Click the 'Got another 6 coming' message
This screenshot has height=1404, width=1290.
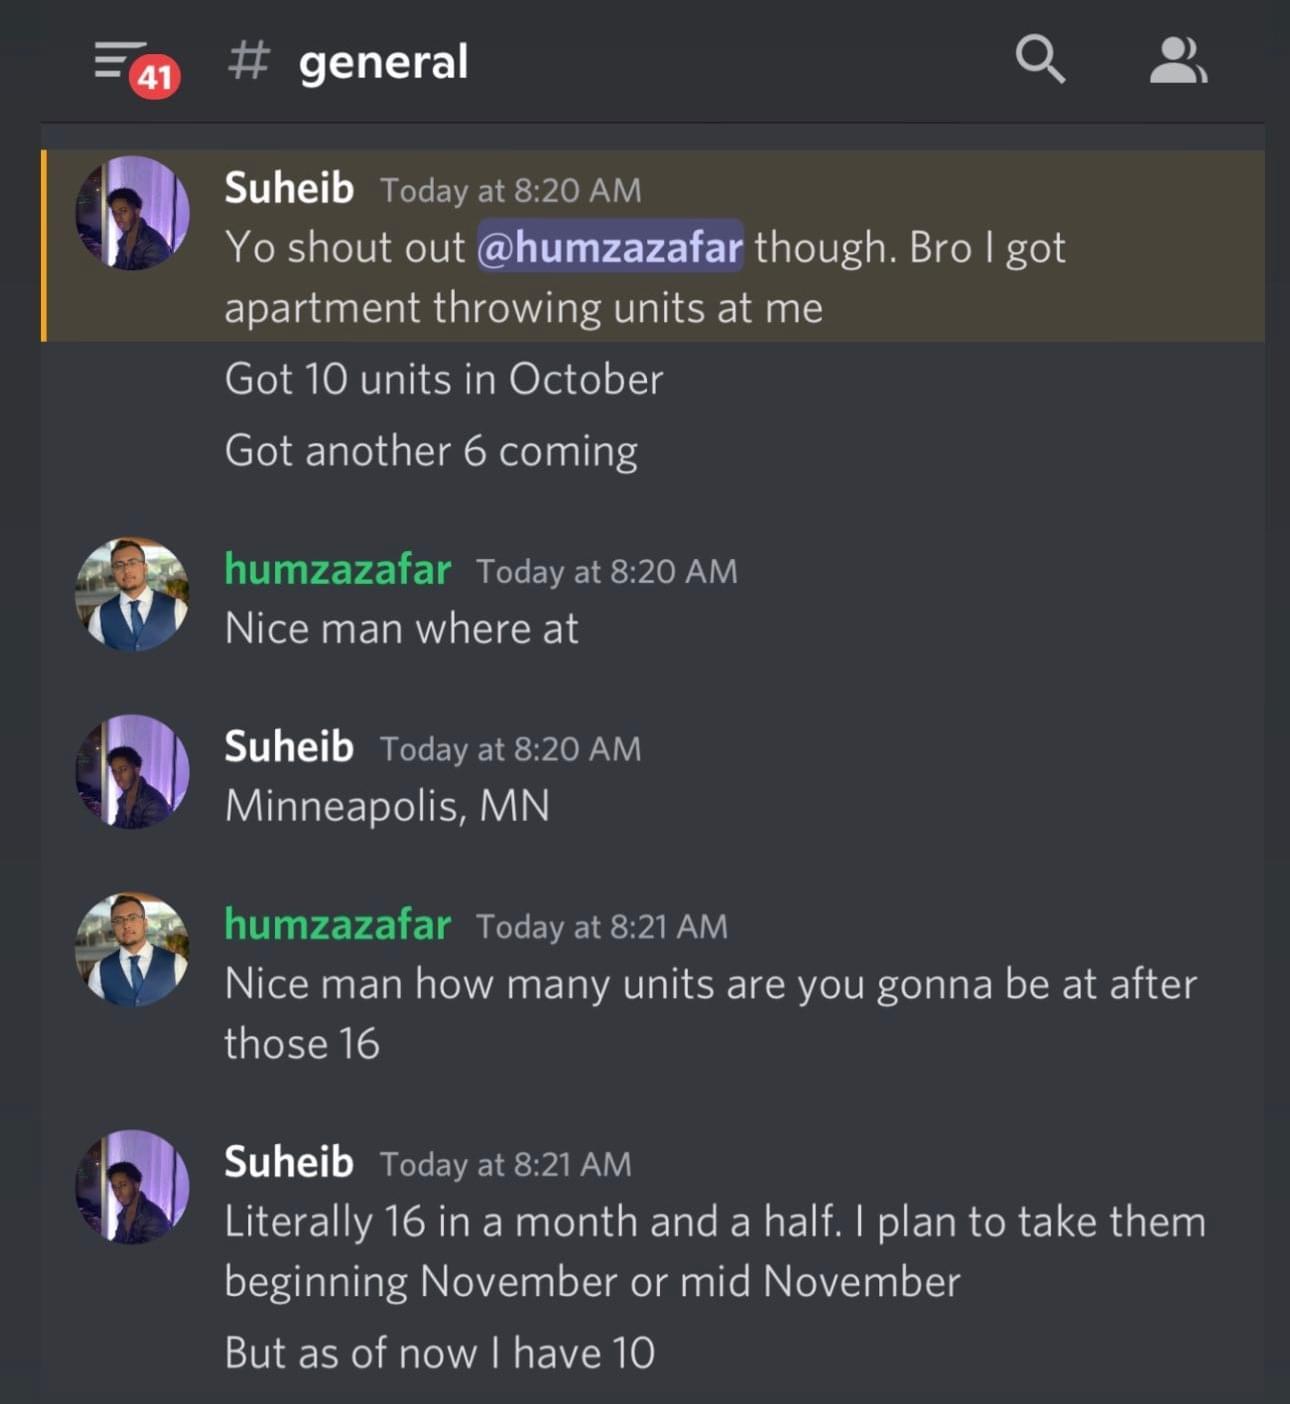click(431, 451)
